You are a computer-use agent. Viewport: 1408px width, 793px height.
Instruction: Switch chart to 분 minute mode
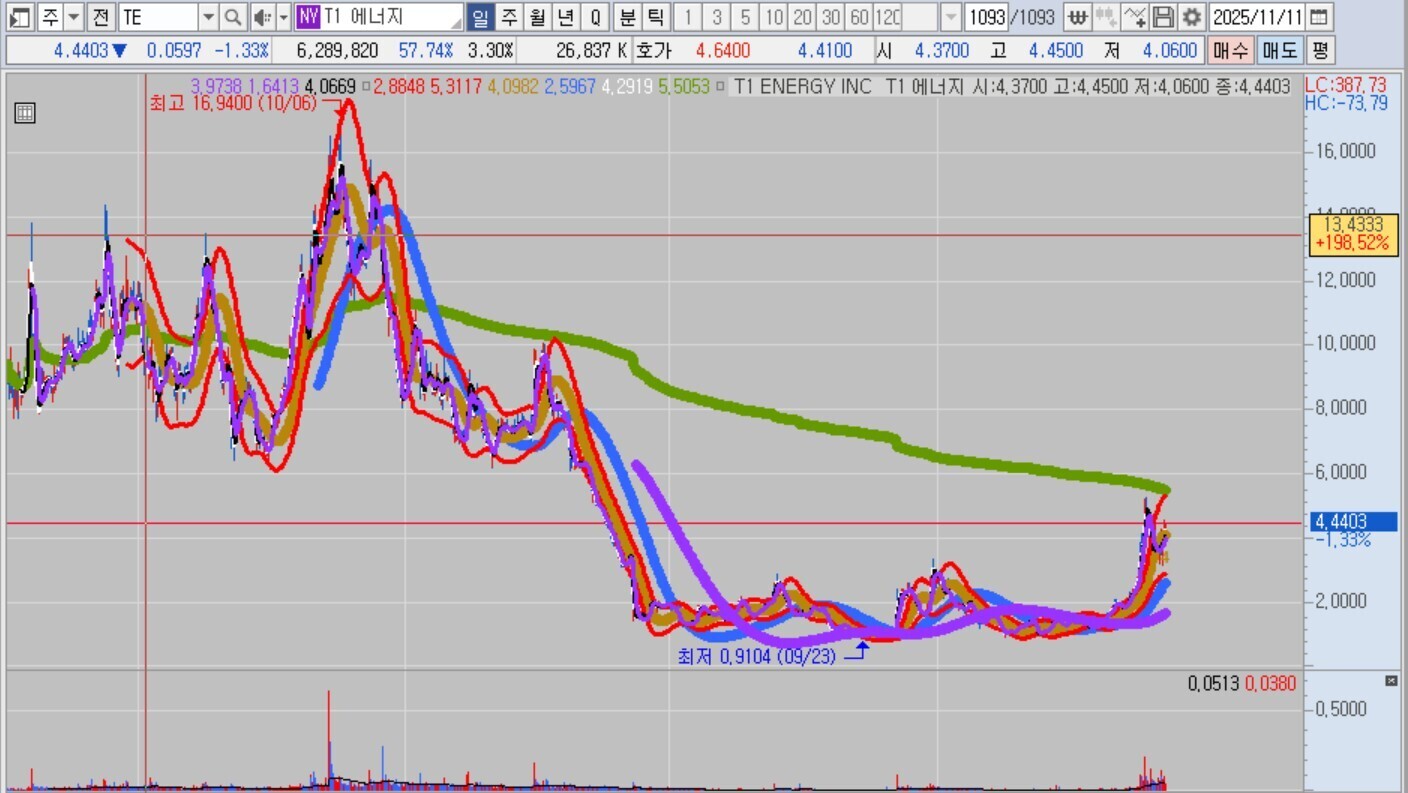tap(627, 17)
